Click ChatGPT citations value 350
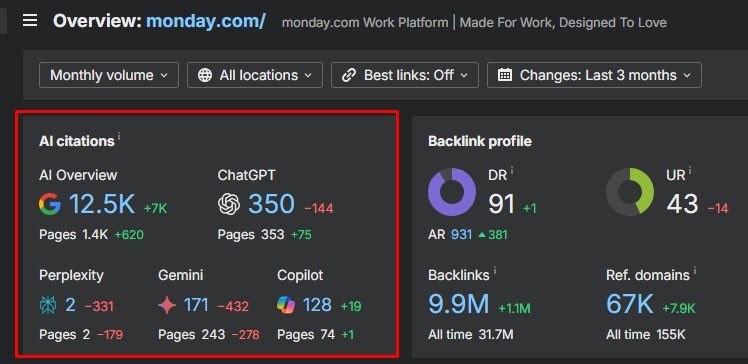 point(271,204)
